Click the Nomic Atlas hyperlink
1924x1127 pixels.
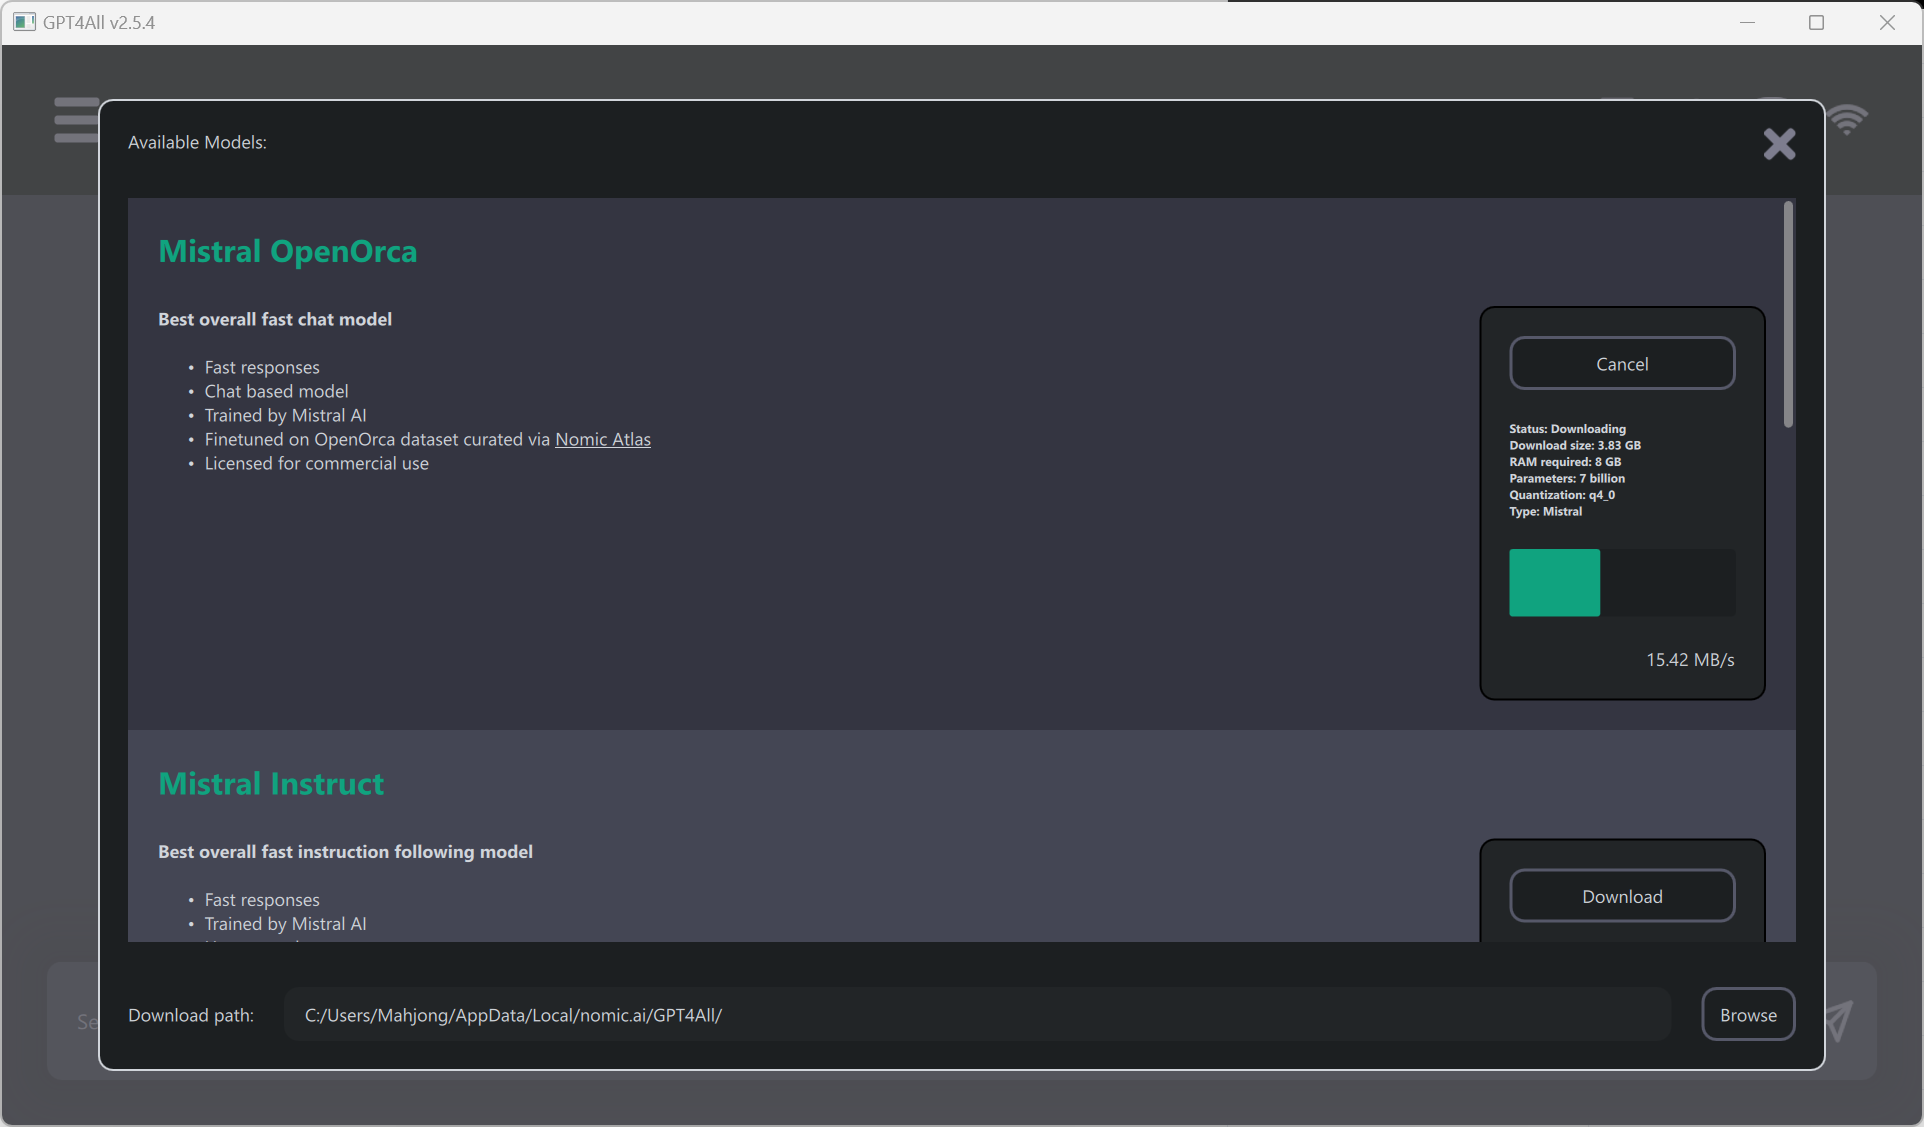[x=601, y=439]
